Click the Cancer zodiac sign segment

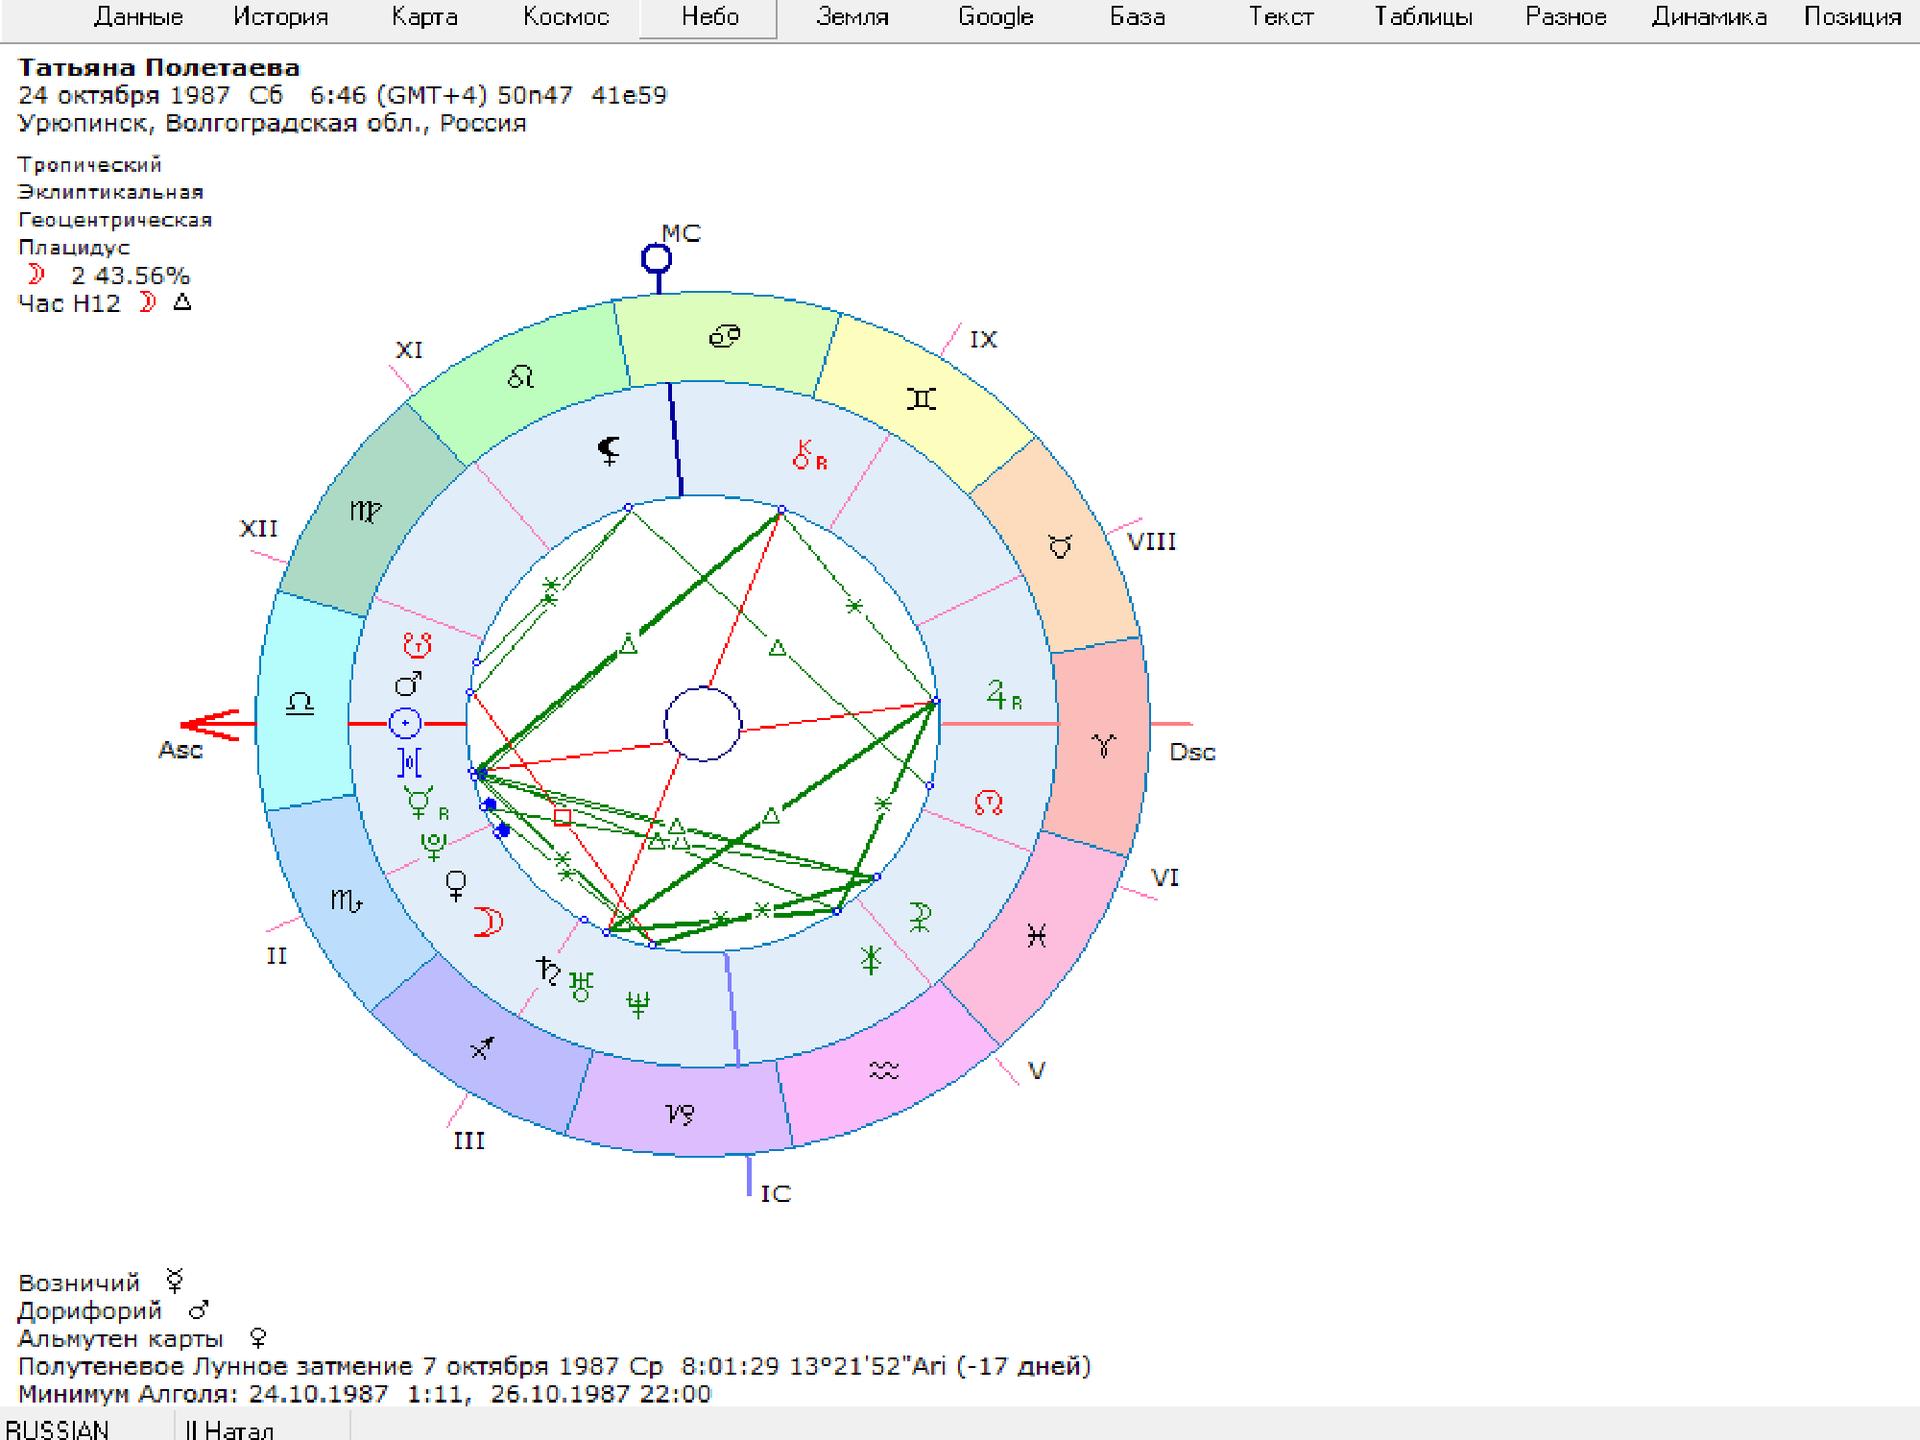pyautogui.click(x=724, y=337)
